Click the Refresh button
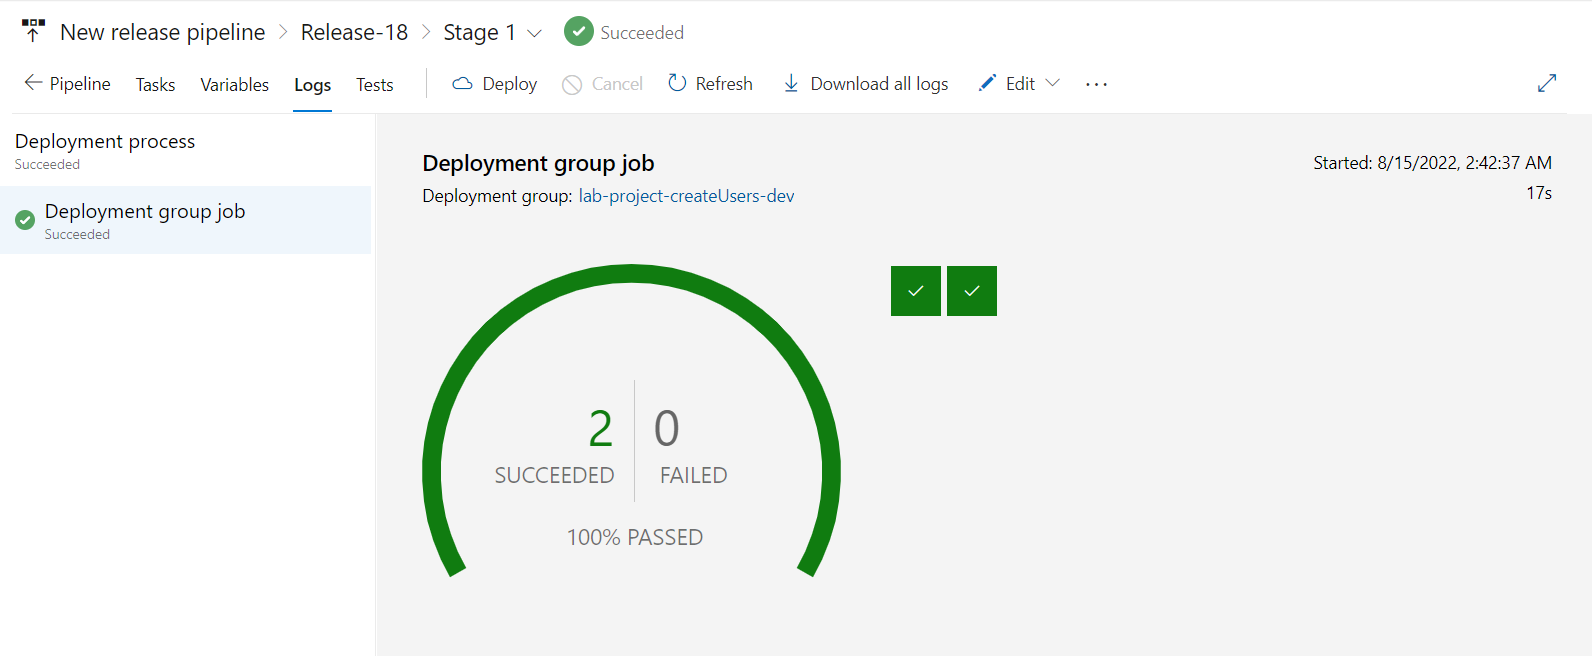This screenshot has height=656, width=1592. (x=710, y=84)
